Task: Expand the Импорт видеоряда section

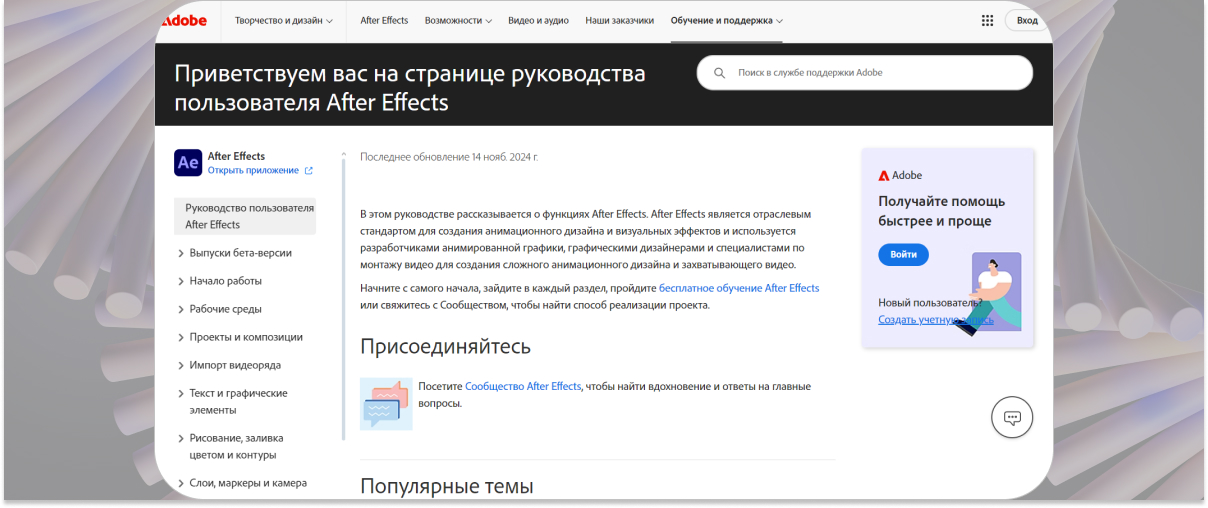Action: pos(228,365)
